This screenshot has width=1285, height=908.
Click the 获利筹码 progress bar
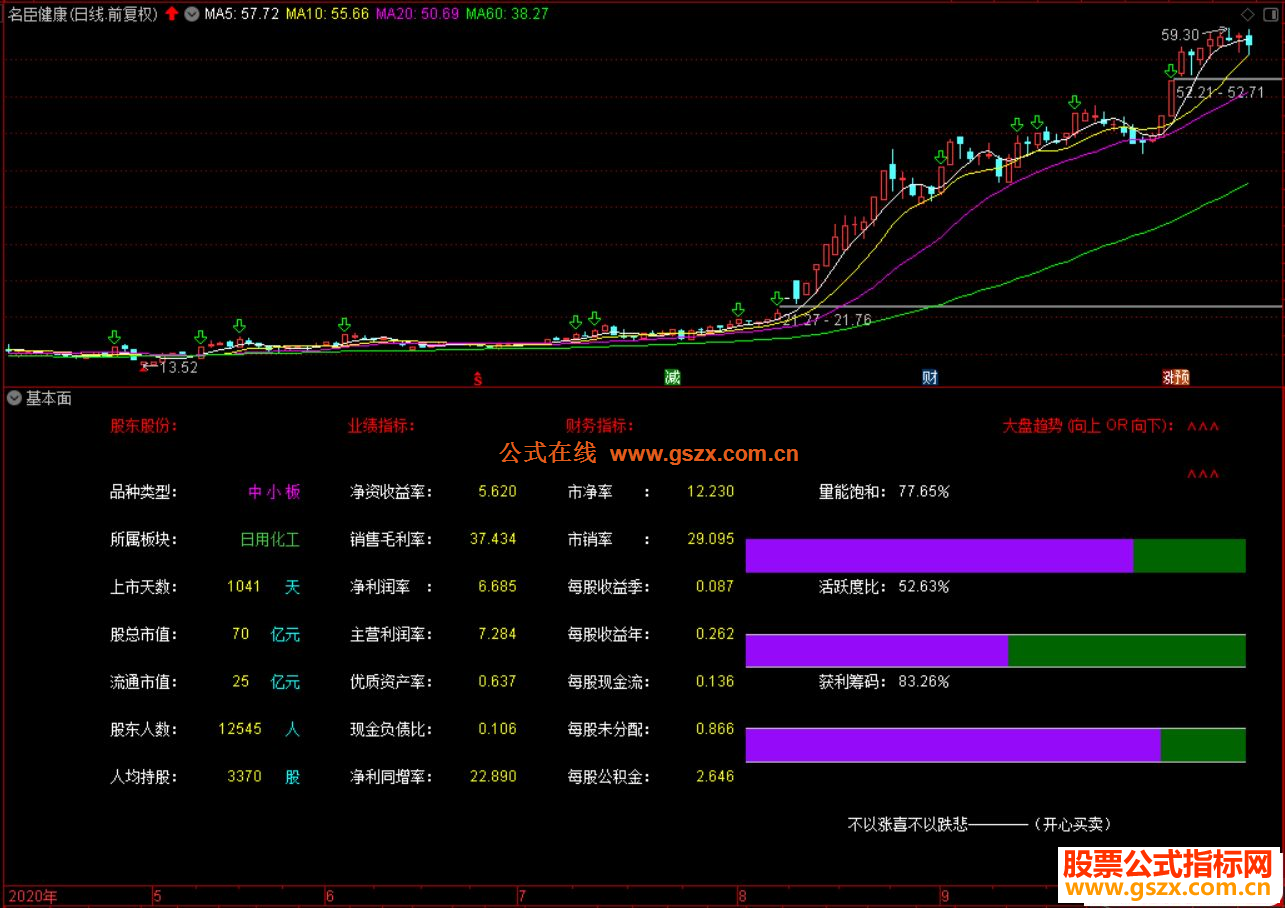click(x=996, y=746)
